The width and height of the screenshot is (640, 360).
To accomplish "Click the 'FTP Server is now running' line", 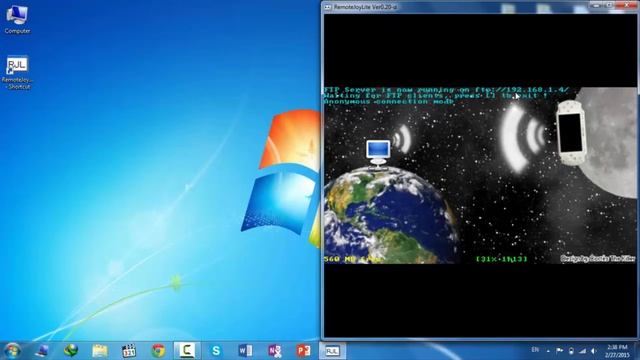I will (446, 89).
